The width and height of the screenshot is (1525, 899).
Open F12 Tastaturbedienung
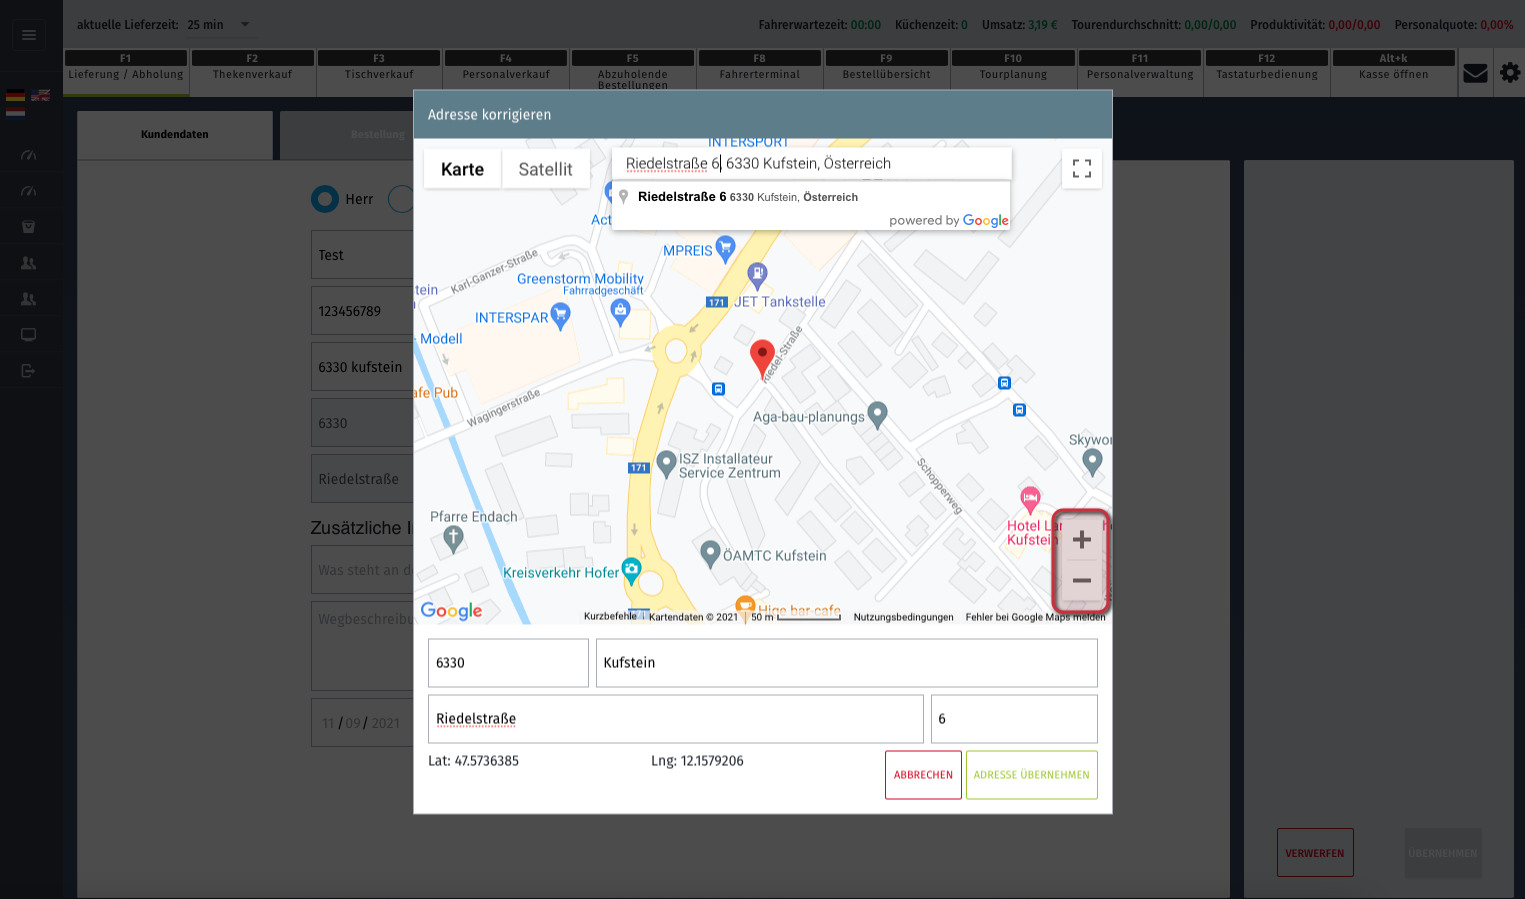click(1267, 73)
